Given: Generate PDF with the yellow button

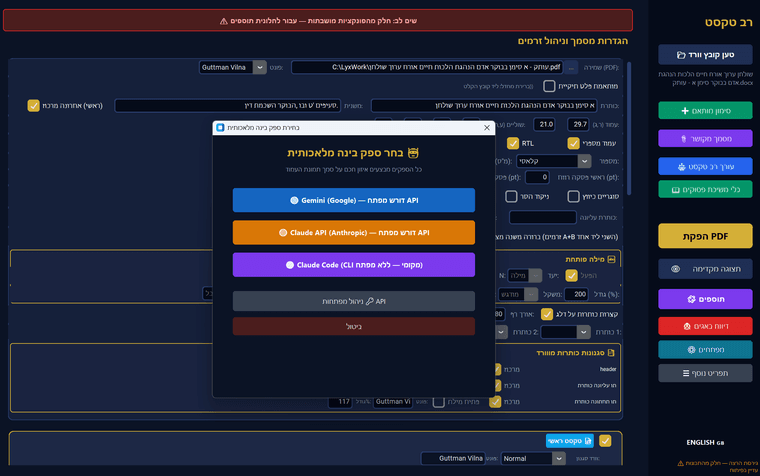Looking at the screenshot, I should click(x=705, y=237).
